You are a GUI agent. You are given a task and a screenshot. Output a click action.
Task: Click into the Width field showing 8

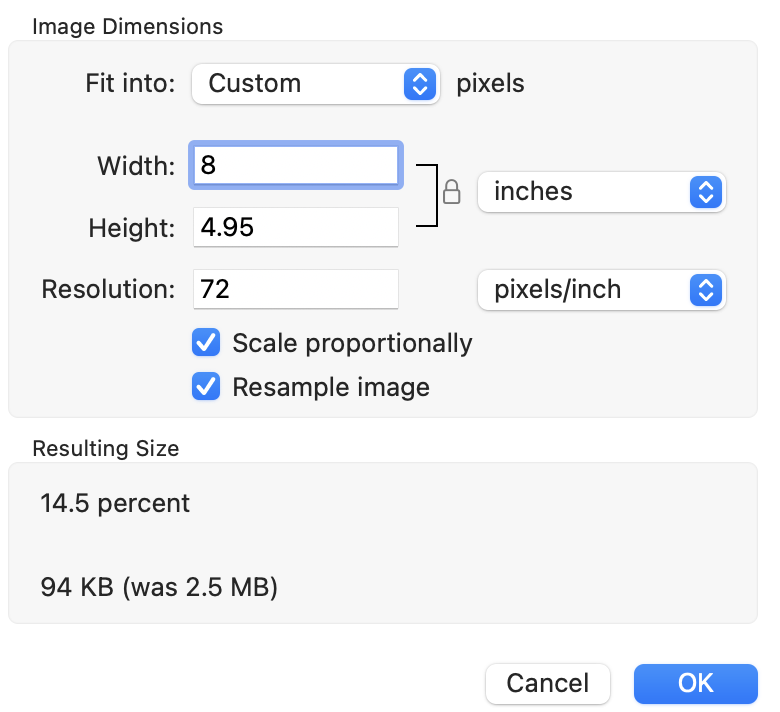tap(296, 165)
